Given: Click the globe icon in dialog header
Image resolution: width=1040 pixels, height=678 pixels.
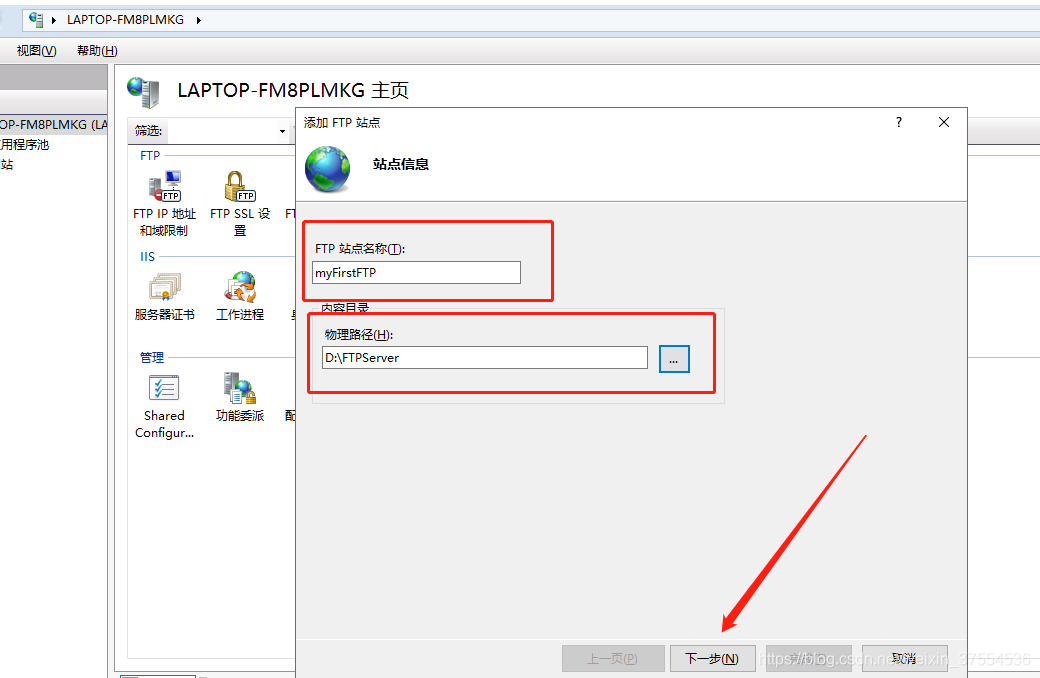Looking at the screenshot, I should (328, 168).
